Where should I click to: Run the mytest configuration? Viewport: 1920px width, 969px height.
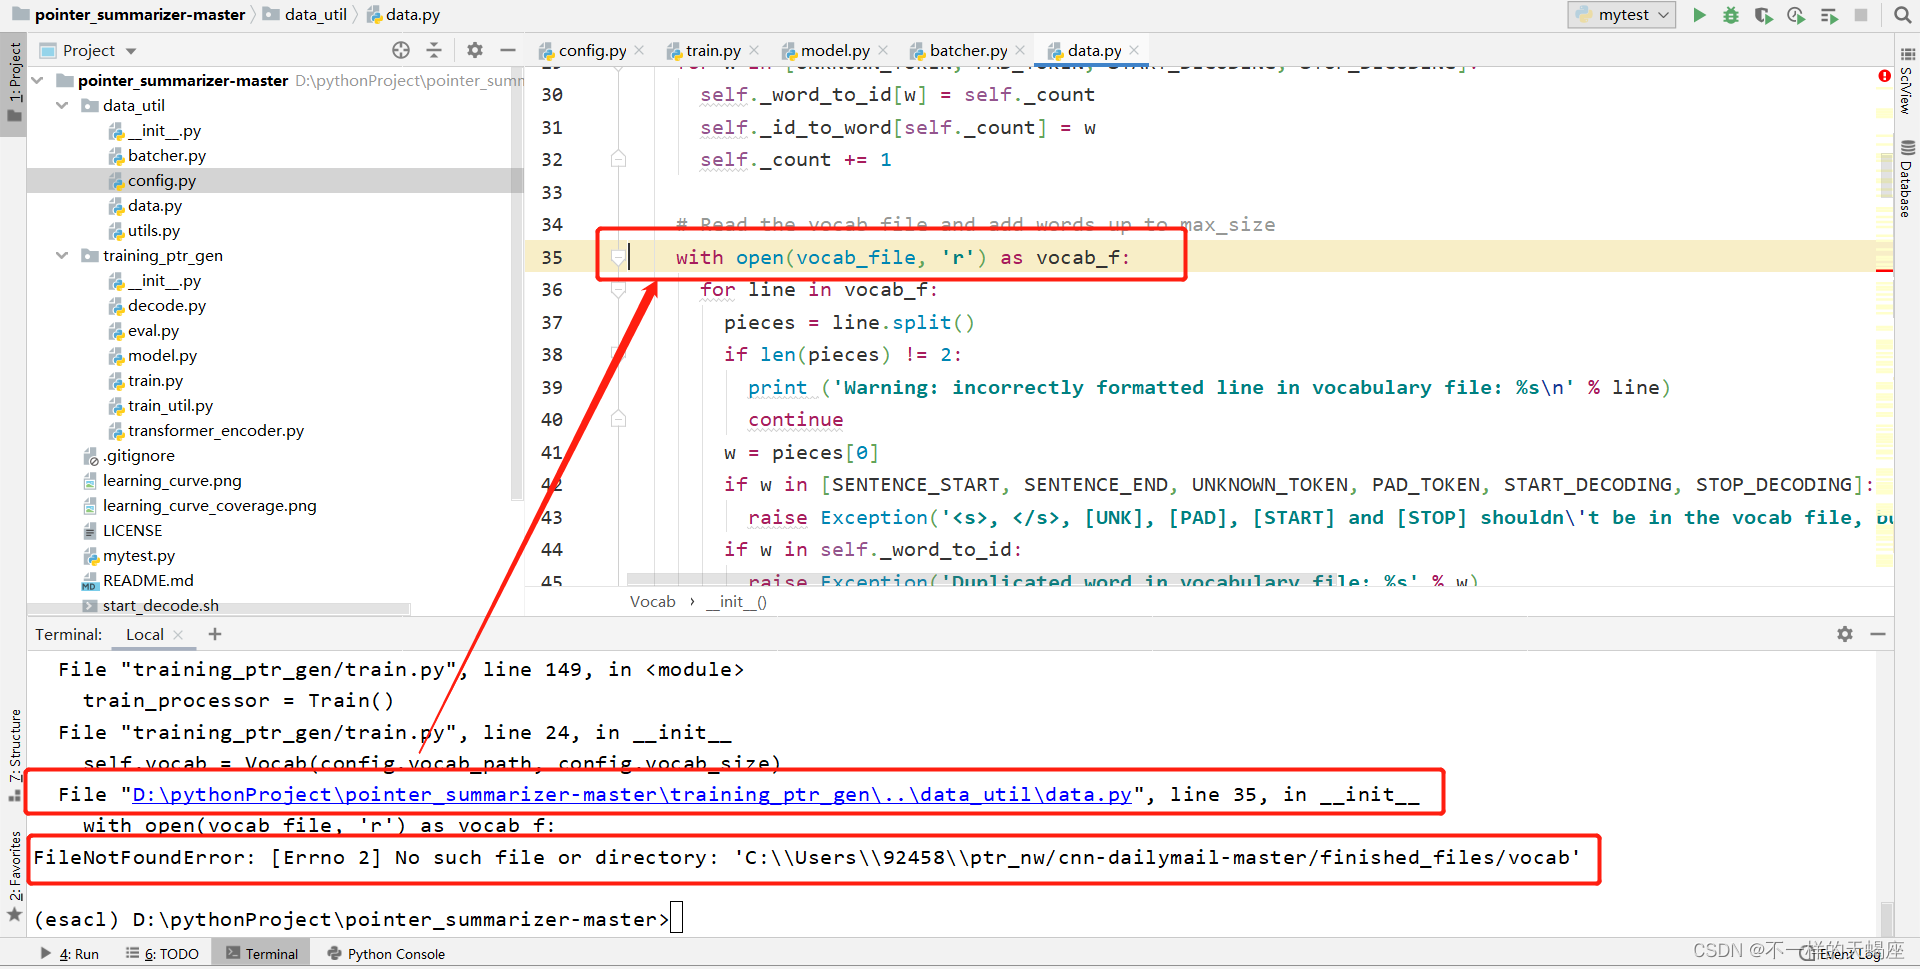[x=1699, y=15]
